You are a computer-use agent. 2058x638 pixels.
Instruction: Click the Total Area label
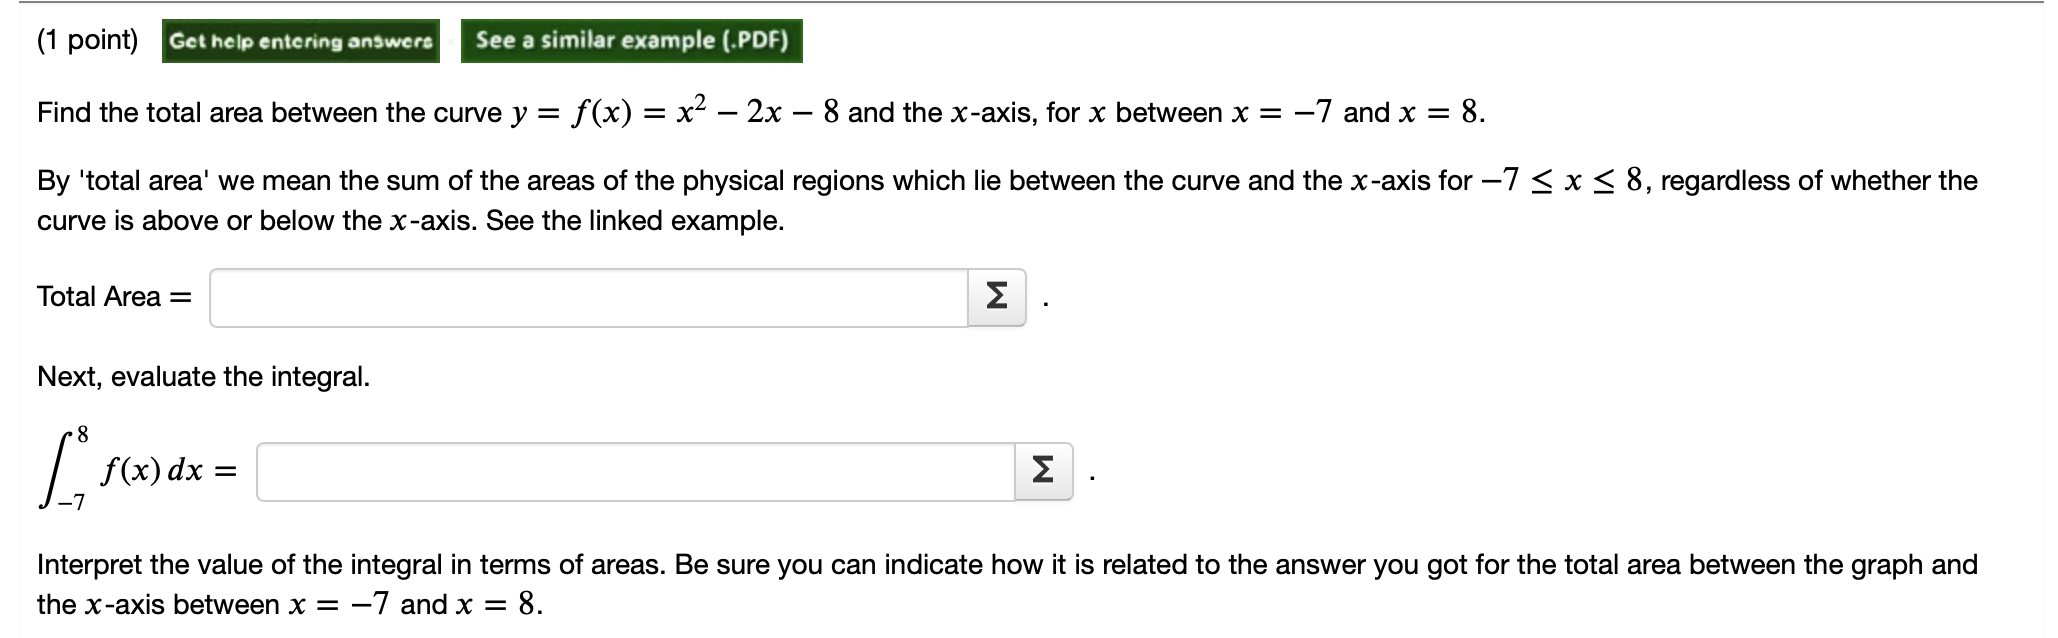coord(100,295)
